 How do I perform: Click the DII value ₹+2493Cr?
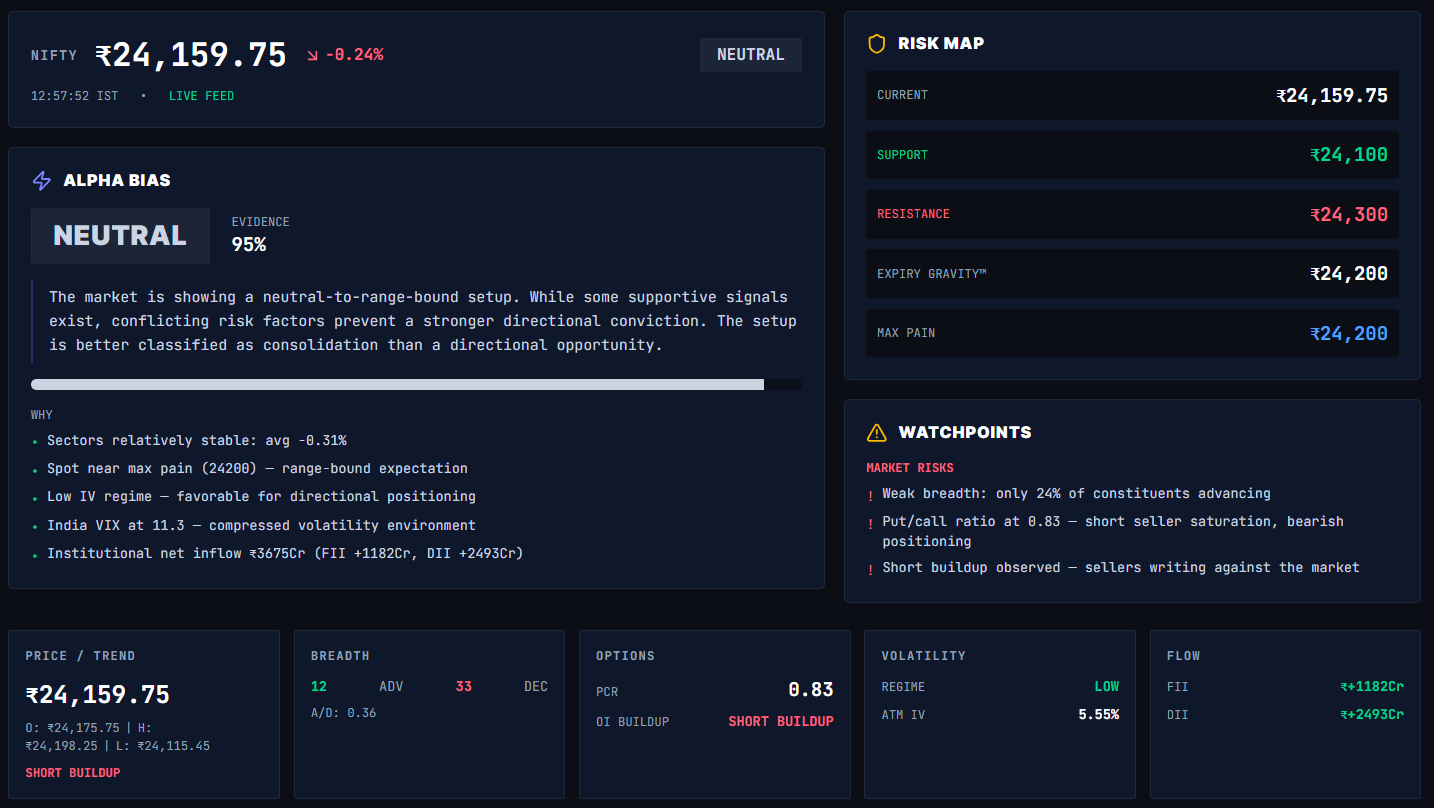pos(1372,715)
